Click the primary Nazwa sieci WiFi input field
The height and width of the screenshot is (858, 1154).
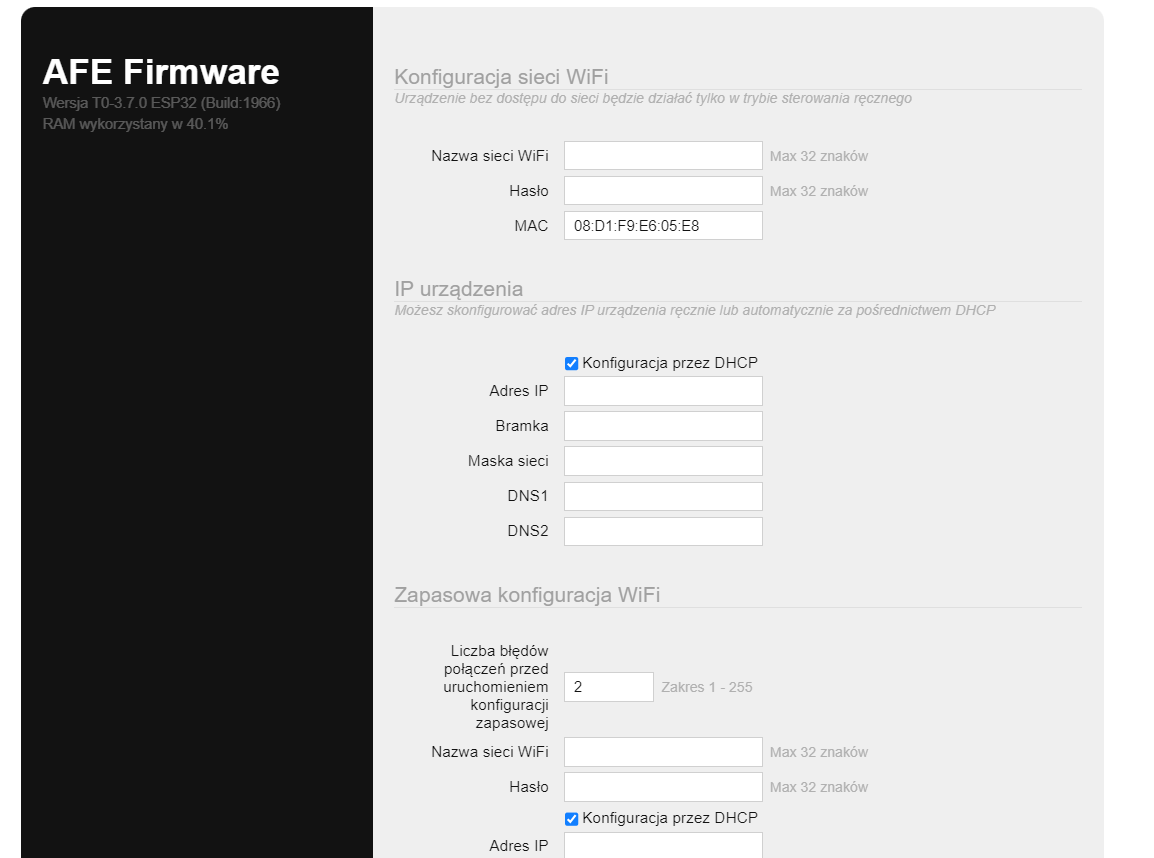[663, 156]
